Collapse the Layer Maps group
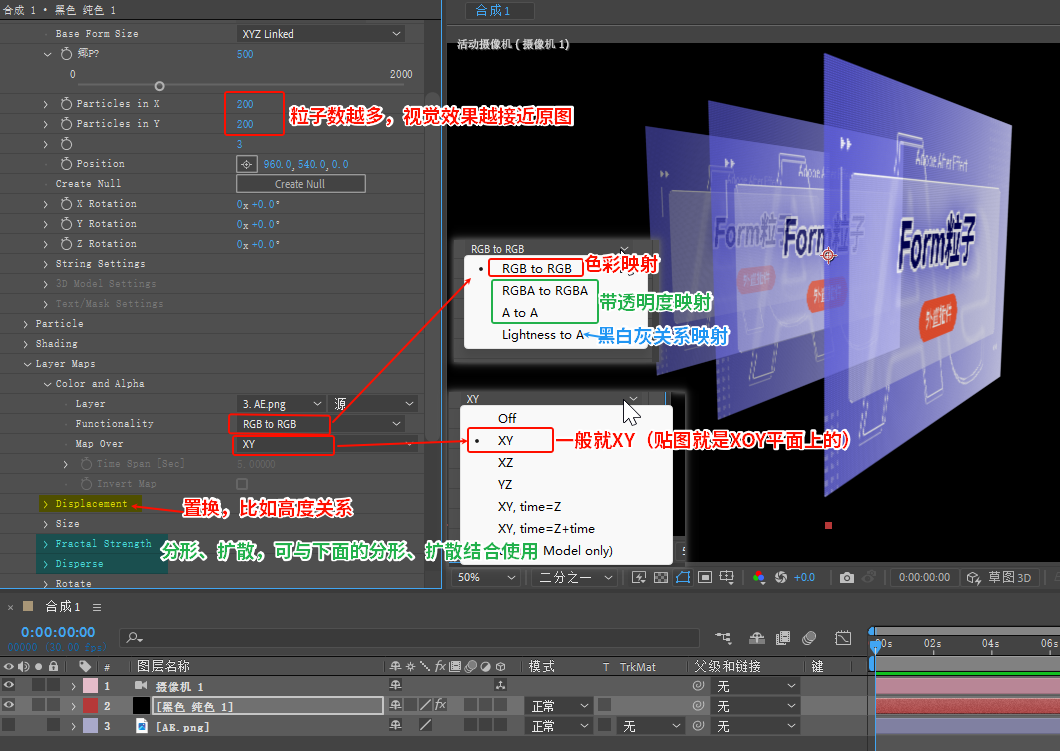Screen dimensions: 1060x751 tap(27, 364)
